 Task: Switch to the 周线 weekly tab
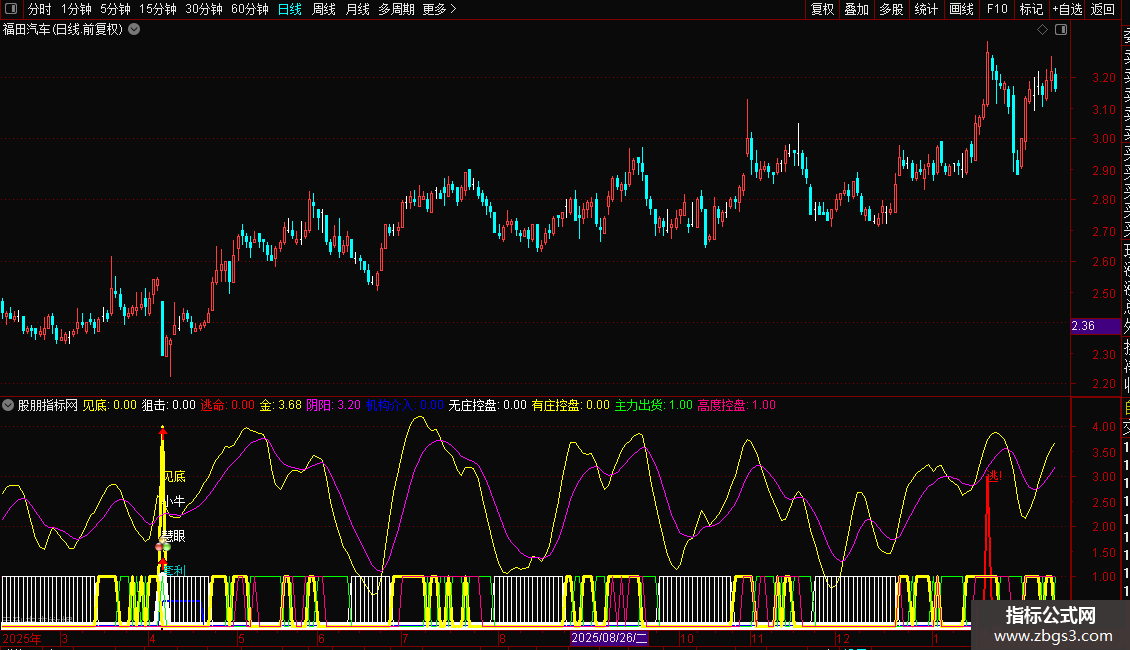point(324,10)
